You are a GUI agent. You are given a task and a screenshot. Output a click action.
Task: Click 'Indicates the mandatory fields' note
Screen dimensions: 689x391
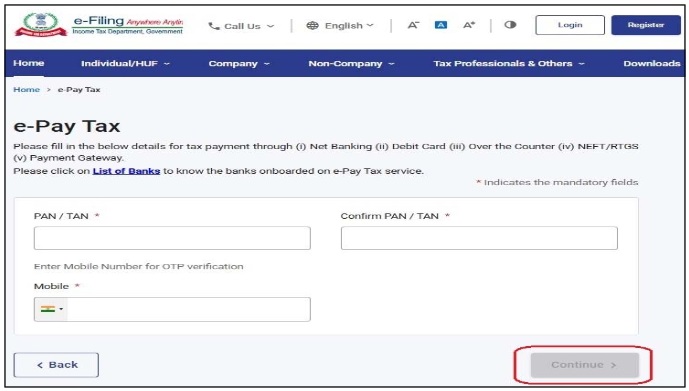coord(557,182)
